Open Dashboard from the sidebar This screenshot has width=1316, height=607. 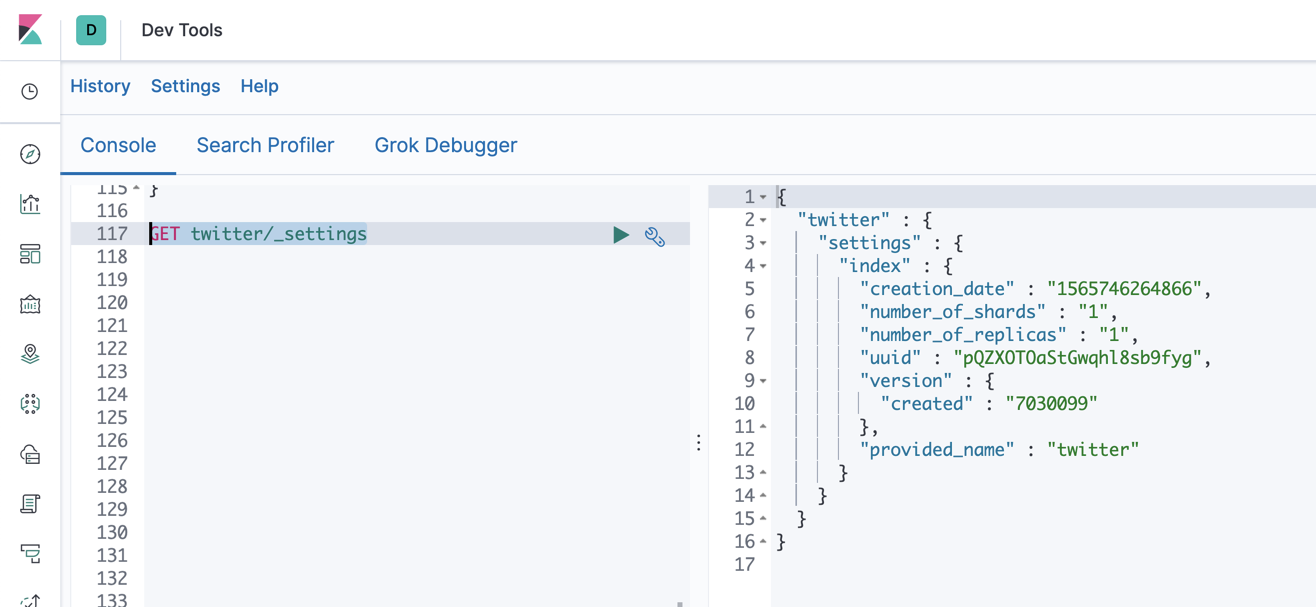coord(29,254)
